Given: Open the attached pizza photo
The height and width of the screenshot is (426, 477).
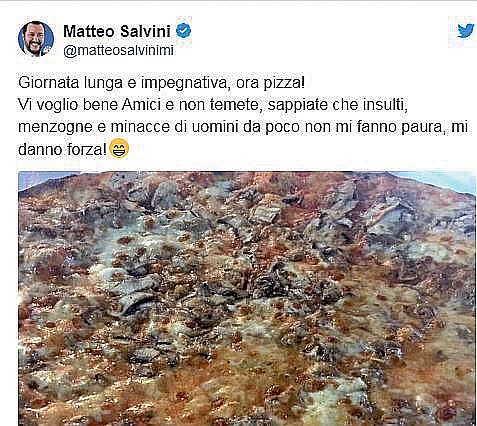Looking at the screenshot, I should (x=247, y=299).
